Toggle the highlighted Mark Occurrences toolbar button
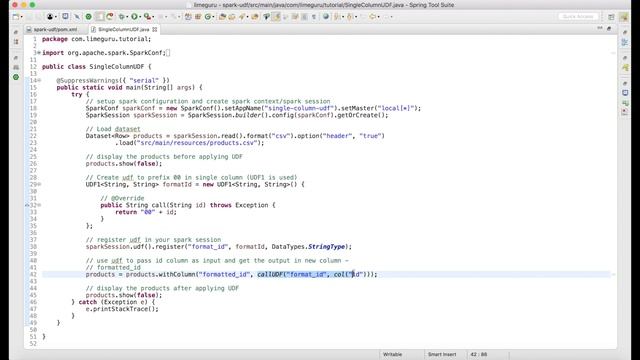The height and width of the screenshot is (360, 640). pos(276,17)
